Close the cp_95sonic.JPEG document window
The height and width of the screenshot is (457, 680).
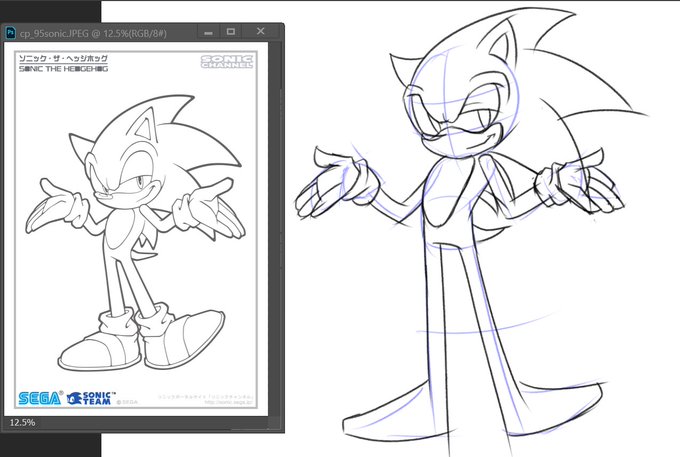point(260,31)
